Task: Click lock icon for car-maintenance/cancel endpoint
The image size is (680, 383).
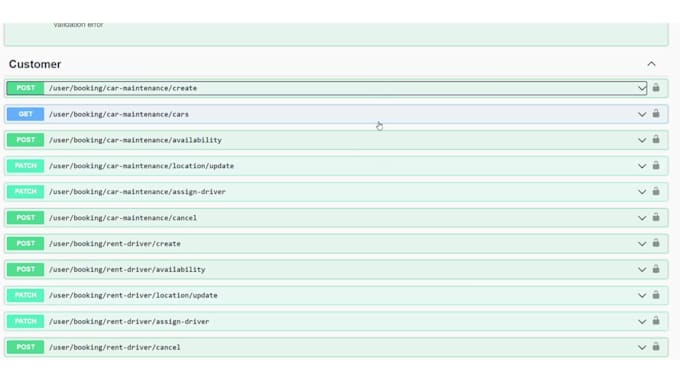Action: (656, 217)
